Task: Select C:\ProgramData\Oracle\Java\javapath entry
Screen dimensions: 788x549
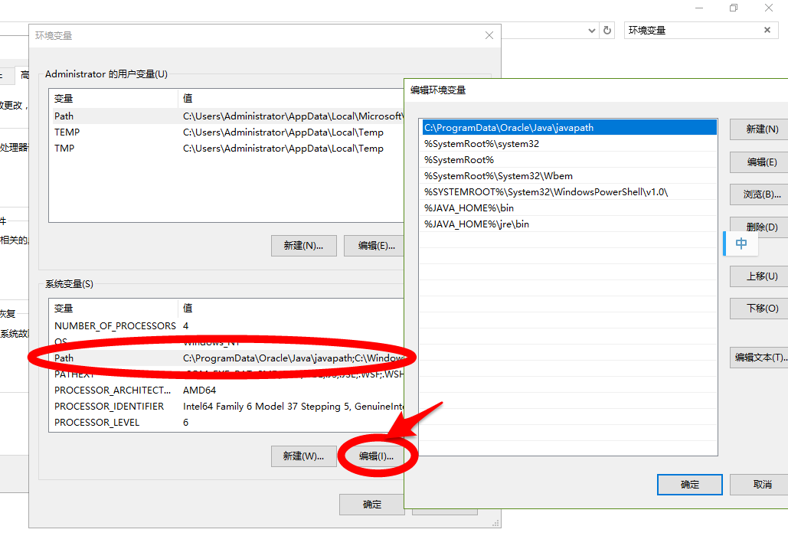Action: pyautogui.click(x=567, y=128)
